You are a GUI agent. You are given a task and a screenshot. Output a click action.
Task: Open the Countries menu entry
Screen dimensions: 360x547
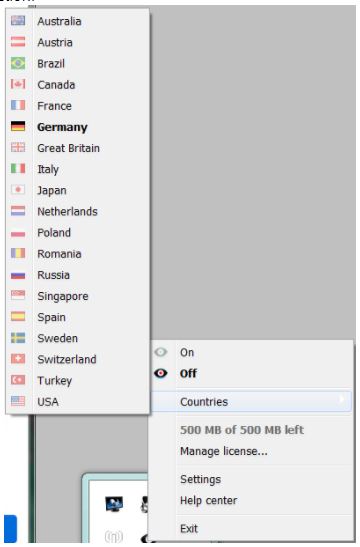point(251,402)
